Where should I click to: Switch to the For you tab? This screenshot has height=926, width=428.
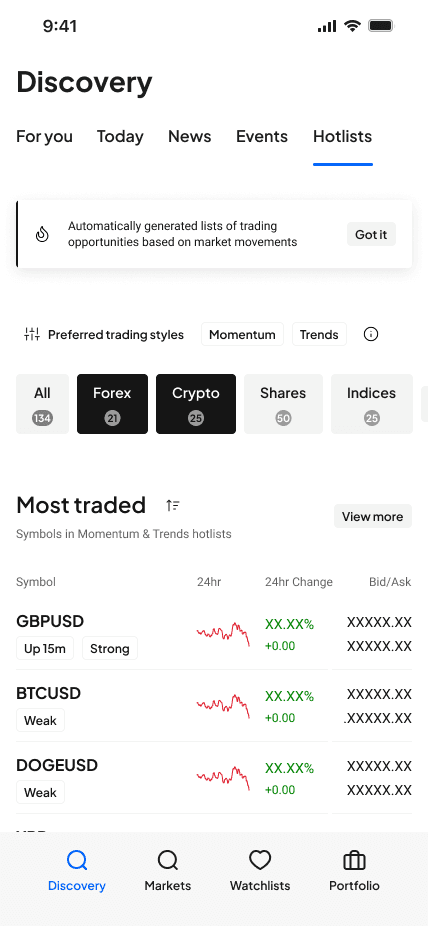(44, 136)
